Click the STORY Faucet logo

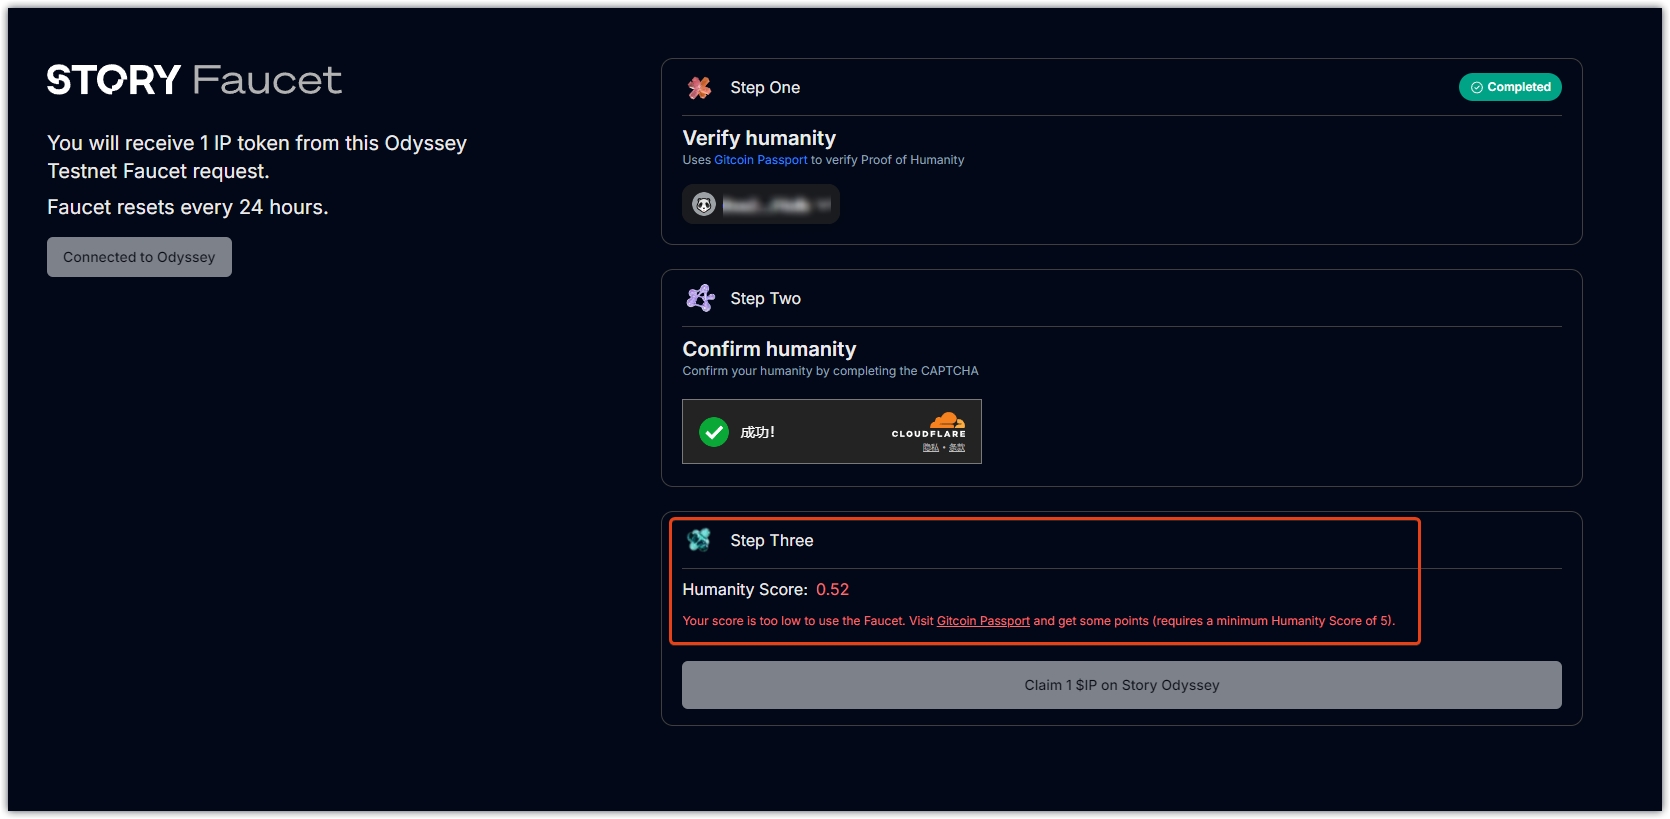tap(194, 80)
